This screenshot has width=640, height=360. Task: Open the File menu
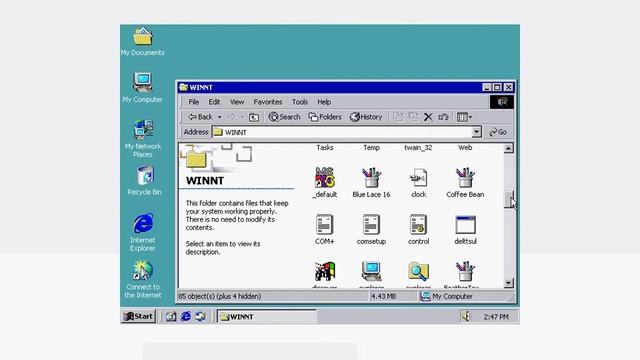click(x=193, y=102)
